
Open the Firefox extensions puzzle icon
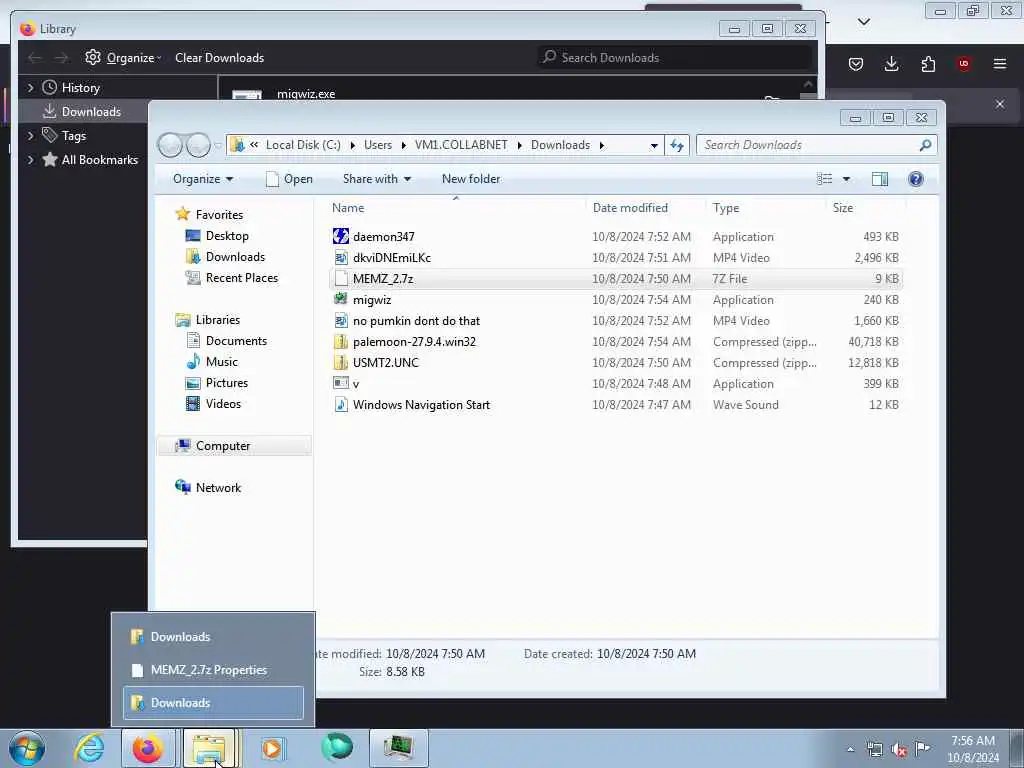click(928, 63)
